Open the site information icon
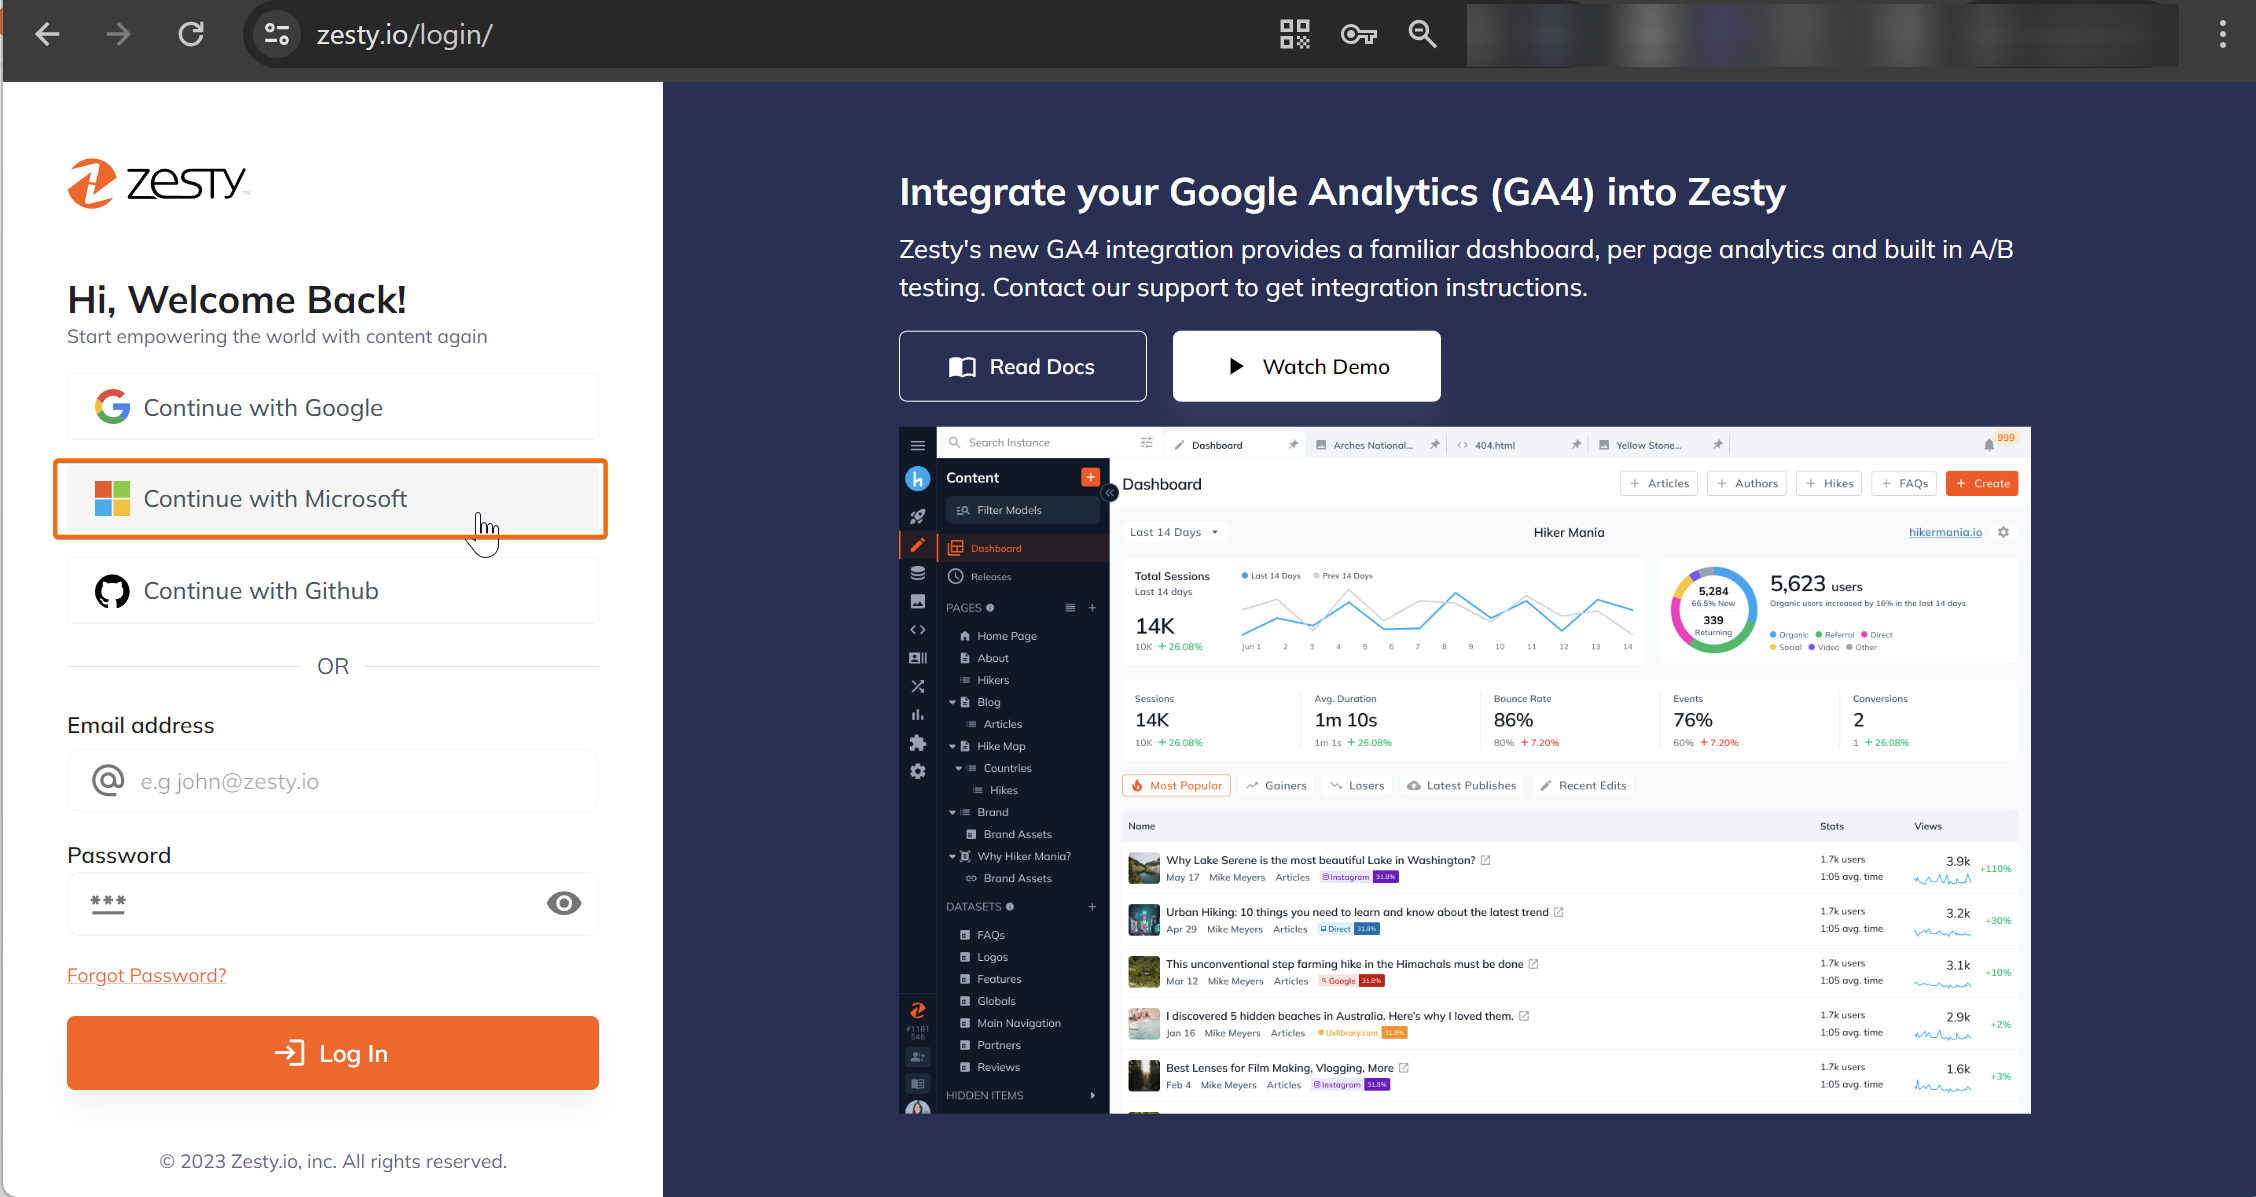The width and height of the screenshot is (2256, 1197). tap(277, 35)
